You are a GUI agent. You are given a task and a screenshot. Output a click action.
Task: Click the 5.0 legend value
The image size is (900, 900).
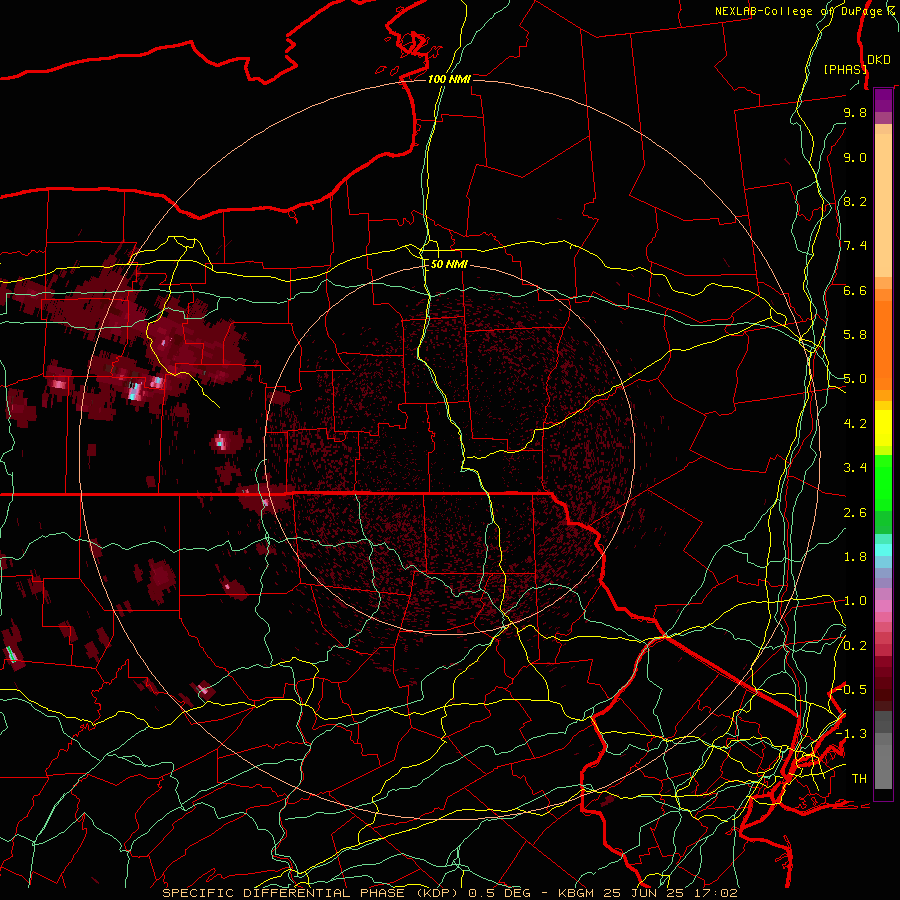[855, 379]
